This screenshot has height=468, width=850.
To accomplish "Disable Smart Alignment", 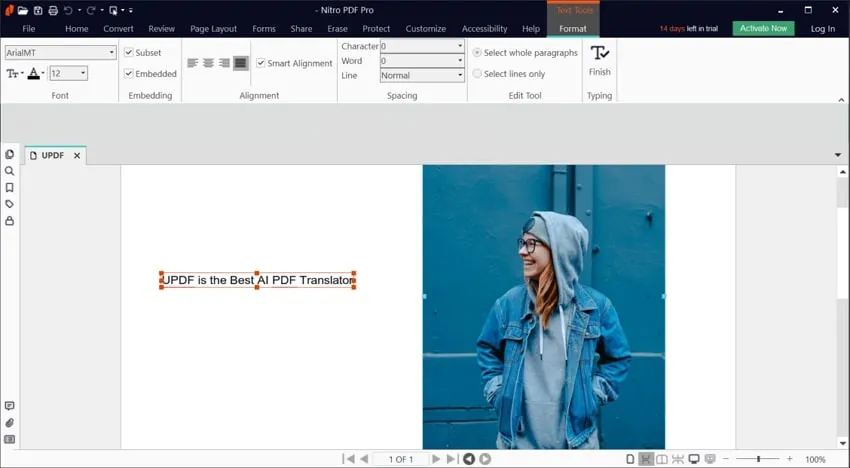I will (x=261, y=63).
